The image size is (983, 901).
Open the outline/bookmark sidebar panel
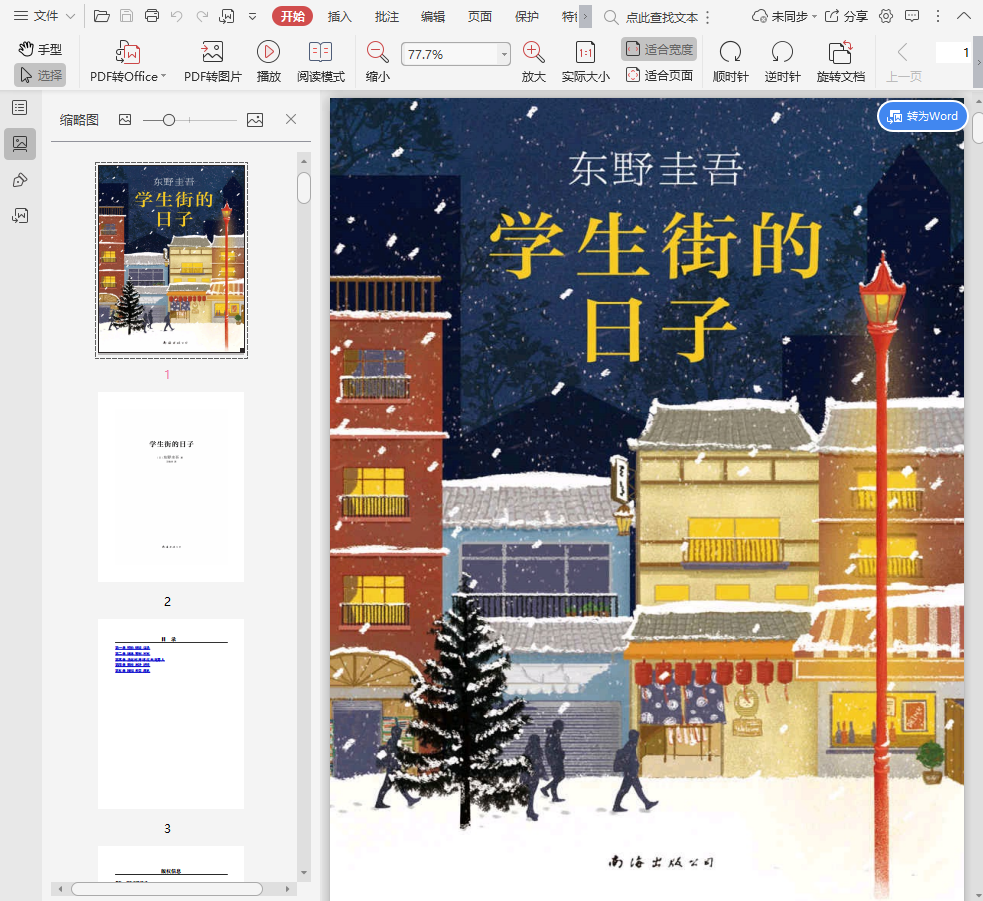[20, 108]
